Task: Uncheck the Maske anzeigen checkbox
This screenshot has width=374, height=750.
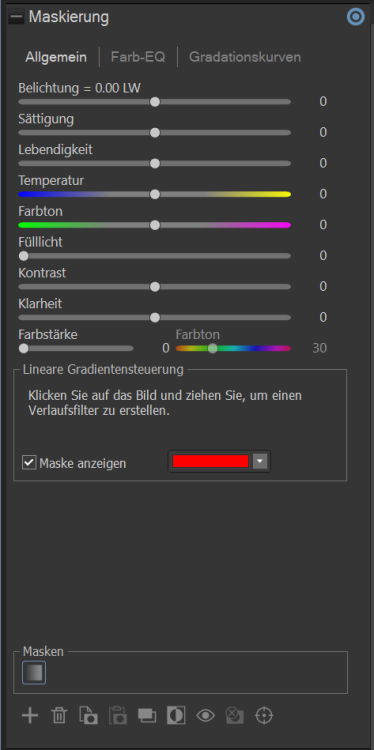Action: tap(29, 463)
